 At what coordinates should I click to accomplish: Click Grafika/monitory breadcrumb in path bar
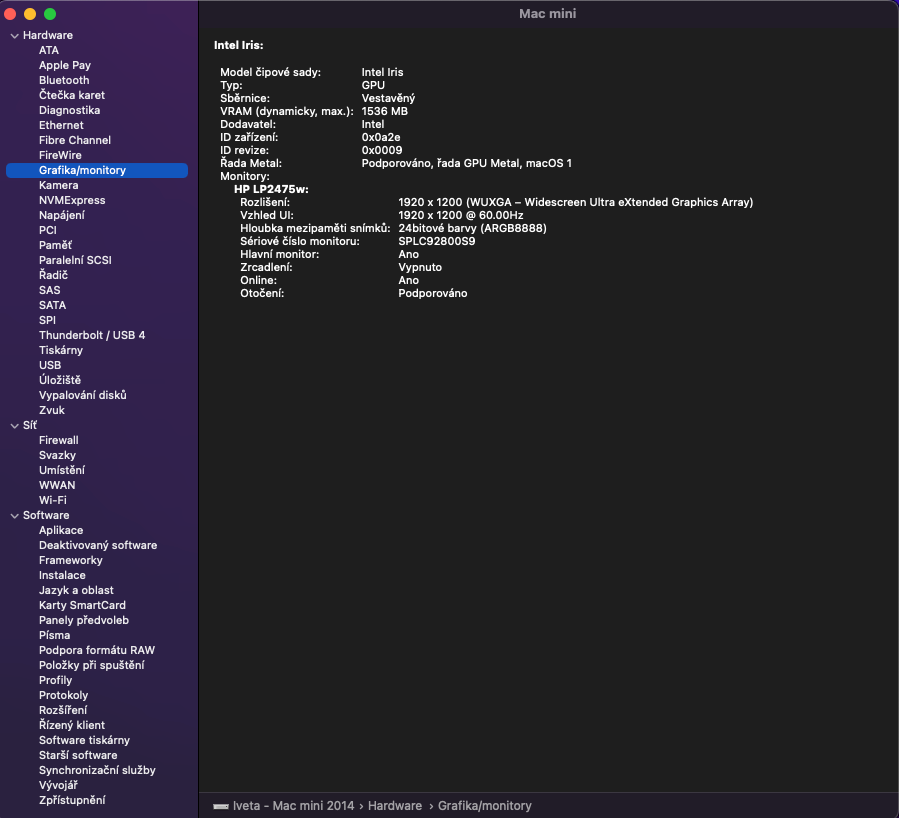[485, 806]
